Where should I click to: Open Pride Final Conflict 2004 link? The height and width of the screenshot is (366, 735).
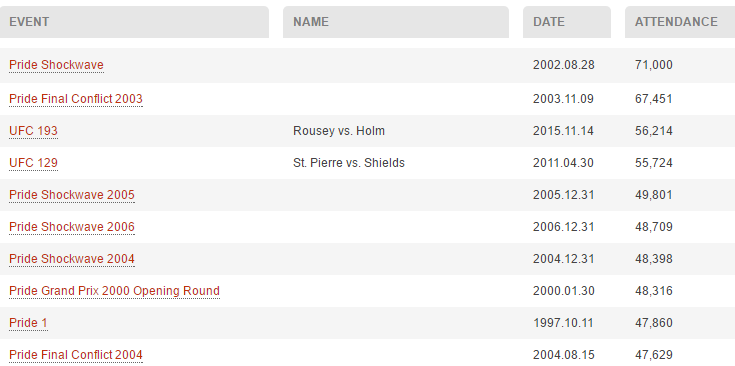pos(75,355)
